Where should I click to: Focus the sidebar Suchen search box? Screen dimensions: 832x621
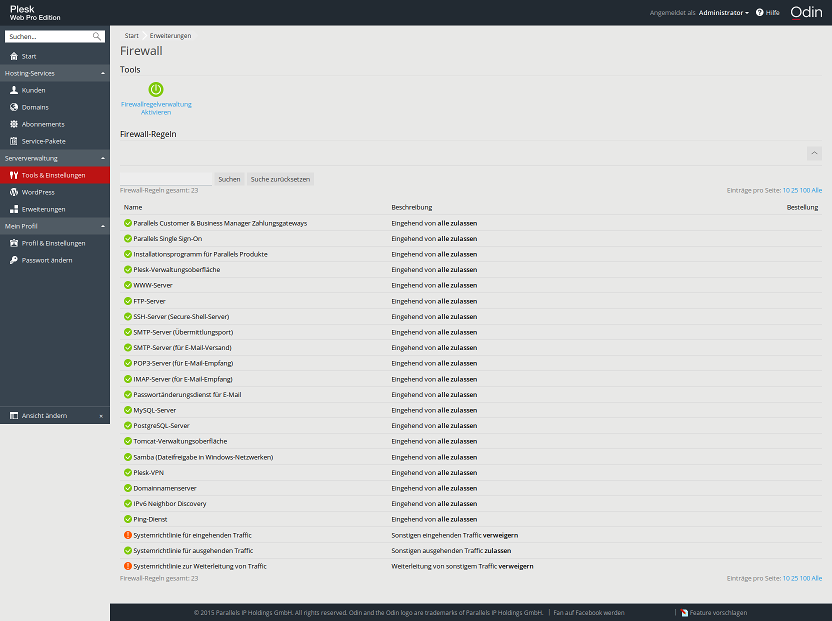(x=49, y=36)
